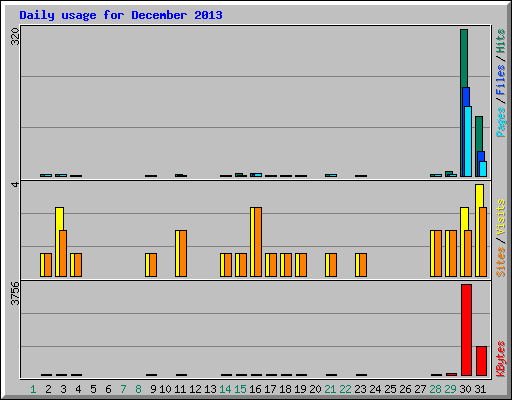Screen dimensions: 512x400
Task: Click day label "16" on the x-axis
Action: click(x=255, y=389)
